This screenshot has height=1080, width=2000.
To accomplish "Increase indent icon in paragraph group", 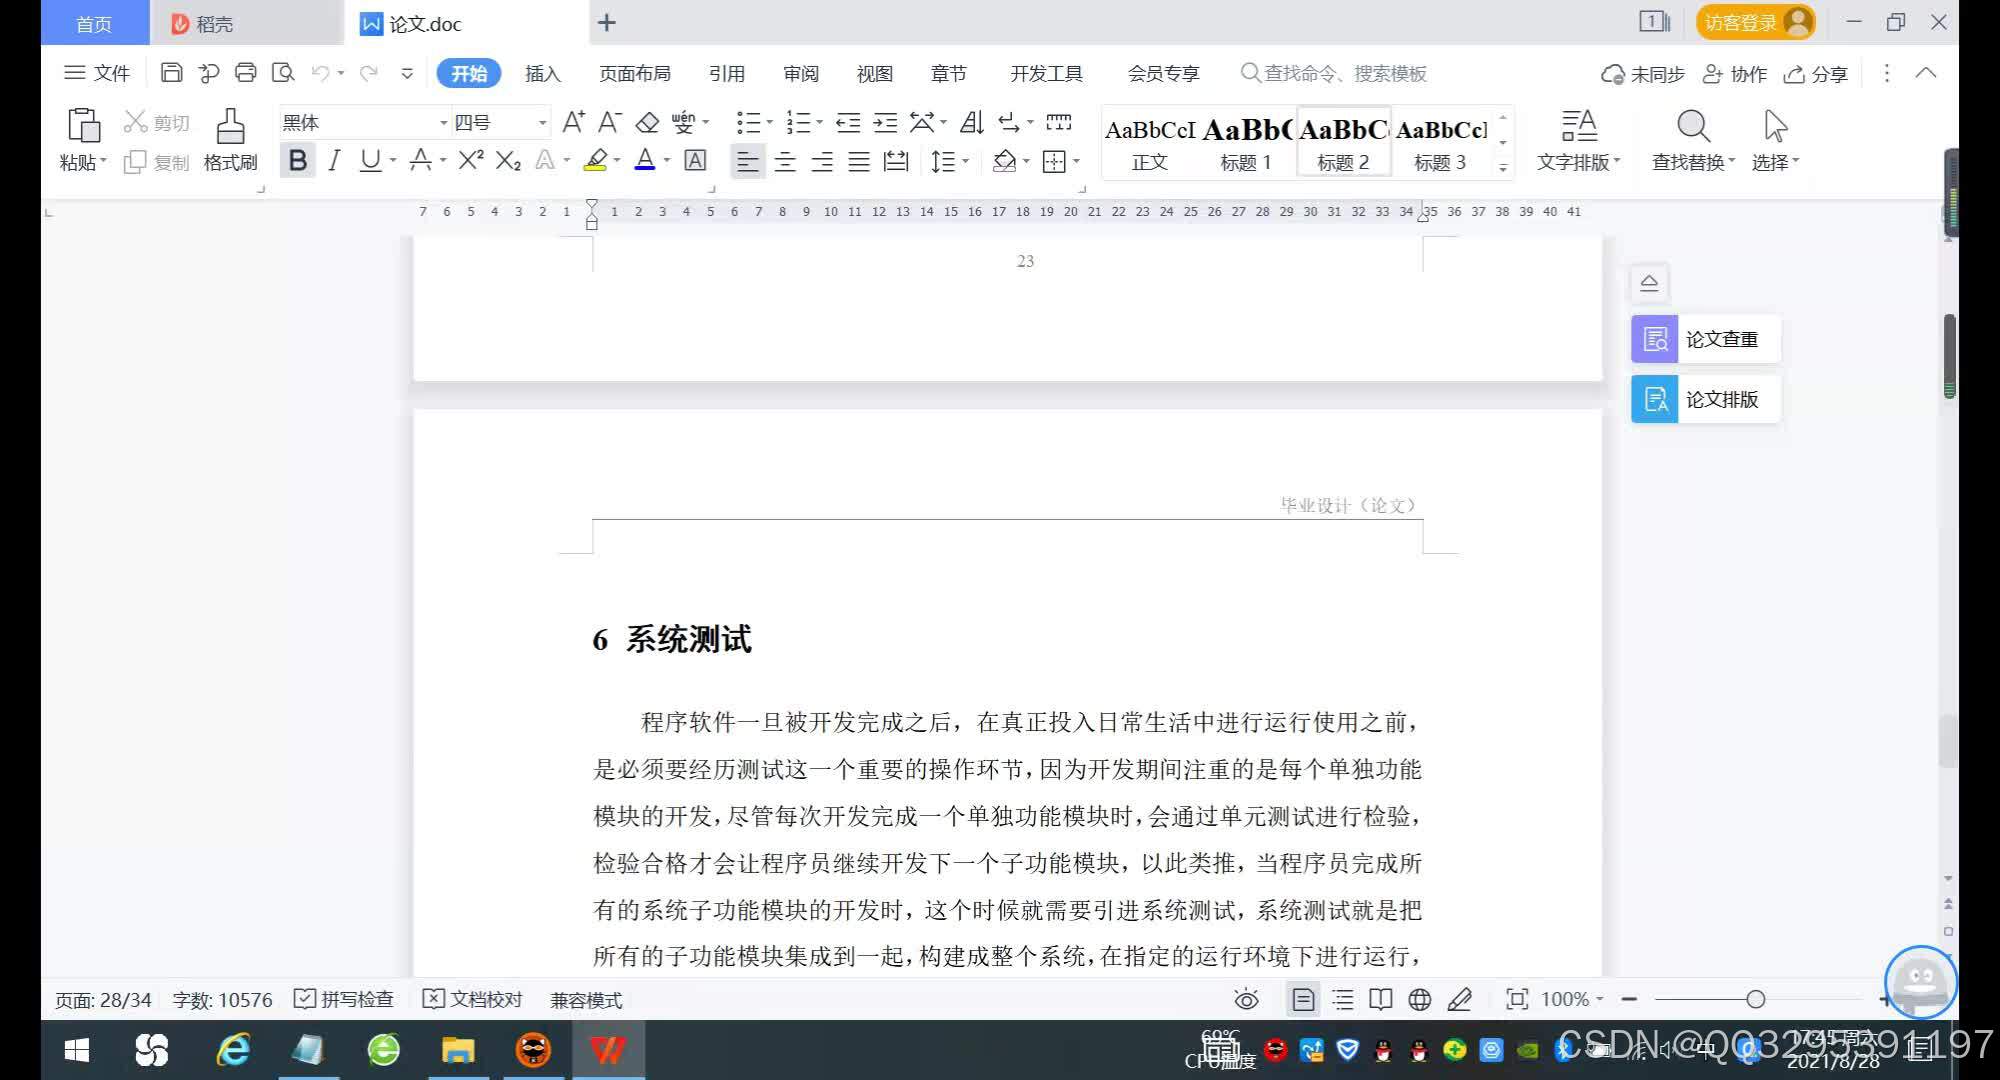I will coord(885,122).
